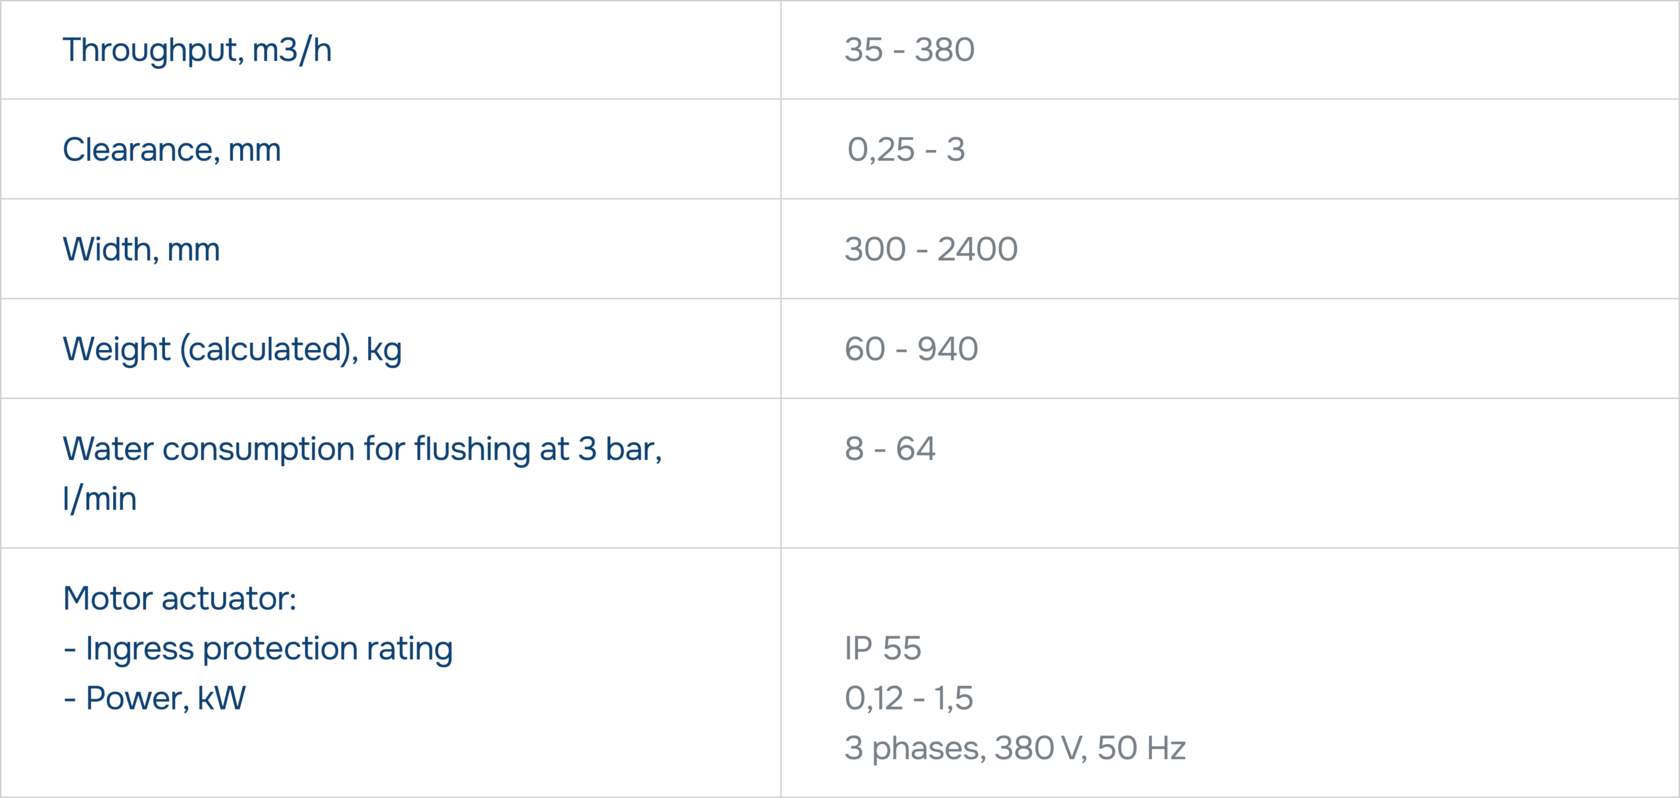Click the Ingress protection rating label
Screen dimensions: 1680x798
tap(258, 649)
